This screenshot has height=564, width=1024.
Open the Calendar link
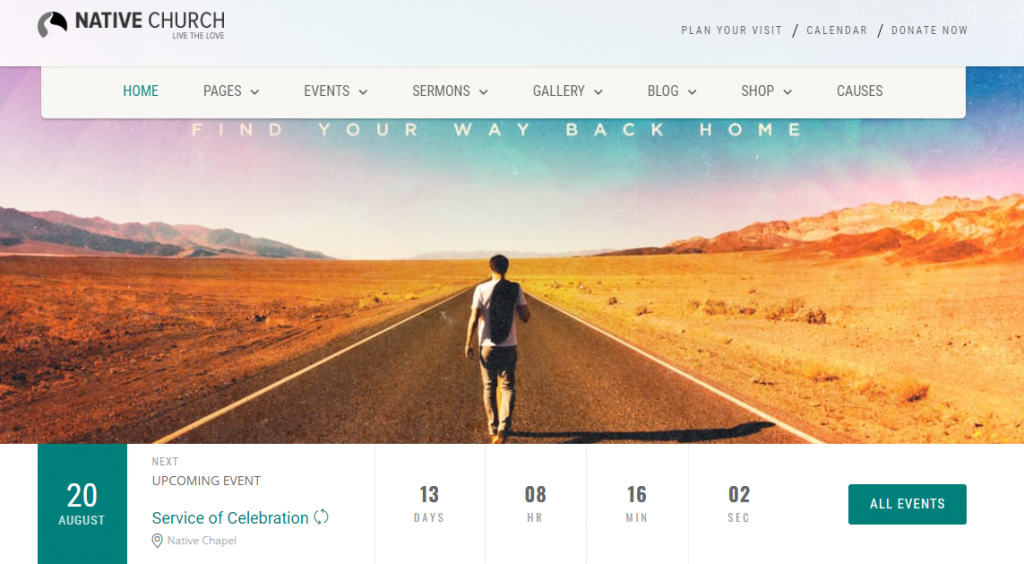pos(837,30)
